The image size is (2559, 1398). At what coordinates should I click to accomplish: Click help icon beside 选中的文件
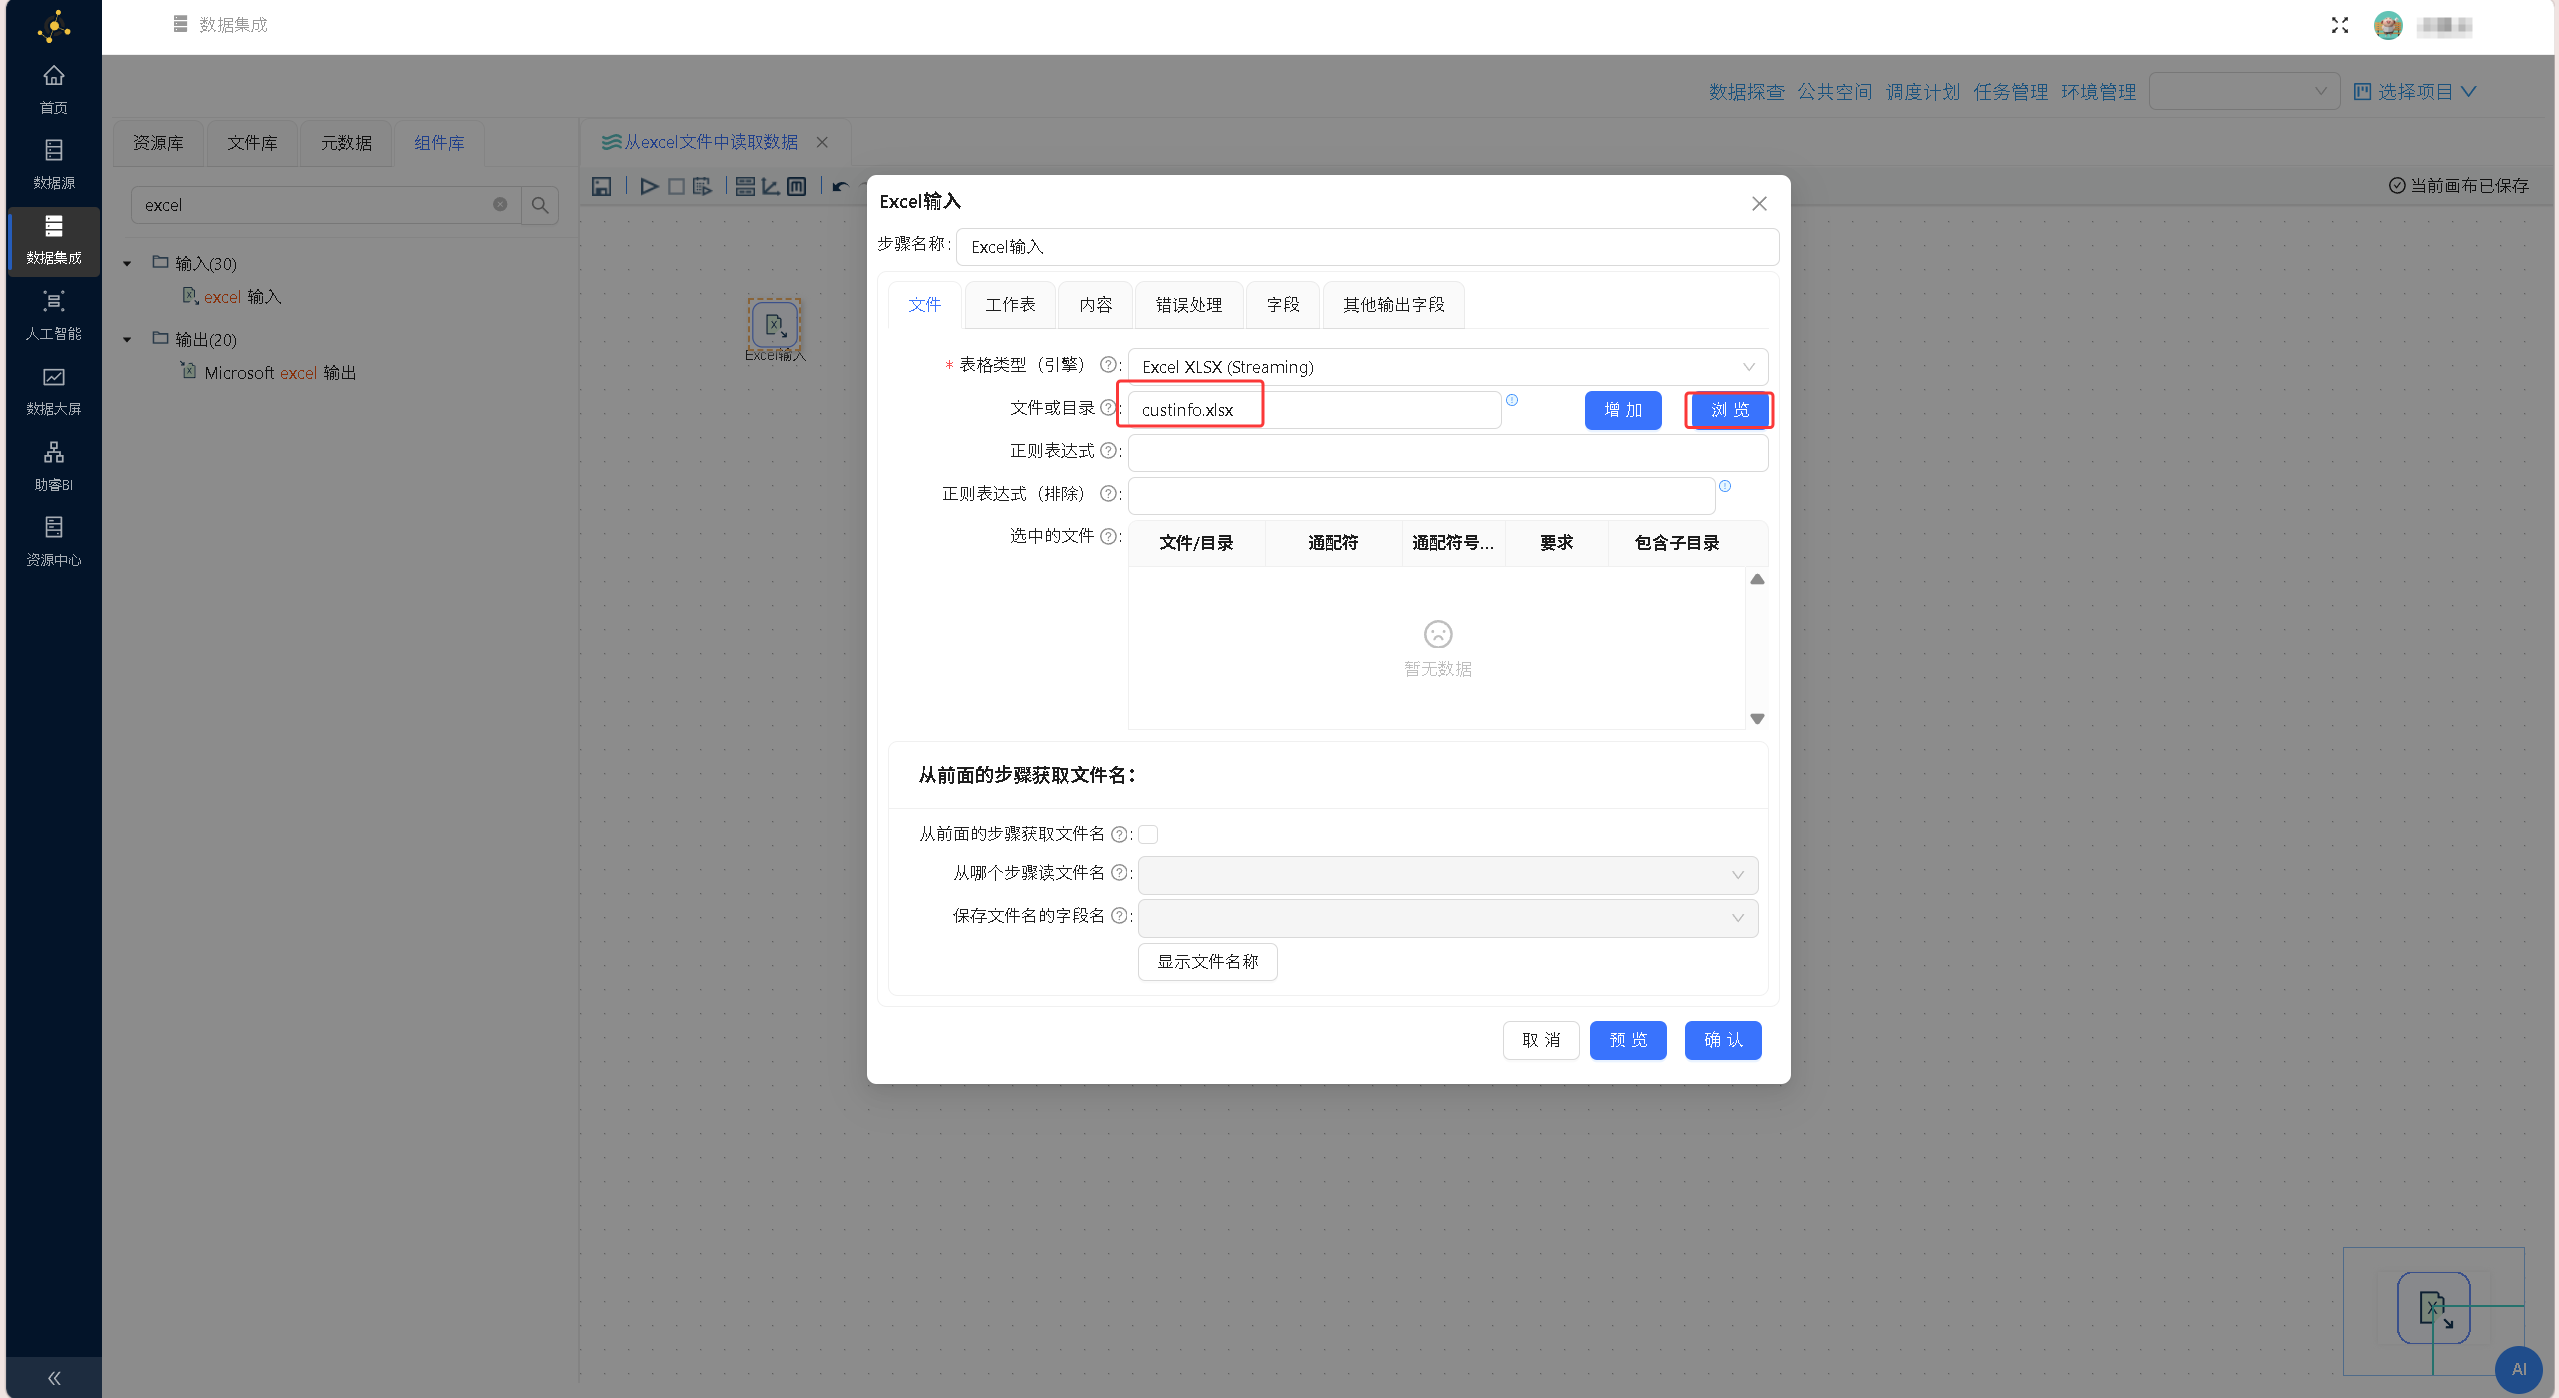pyautogui.click(x=1108, y=536)
